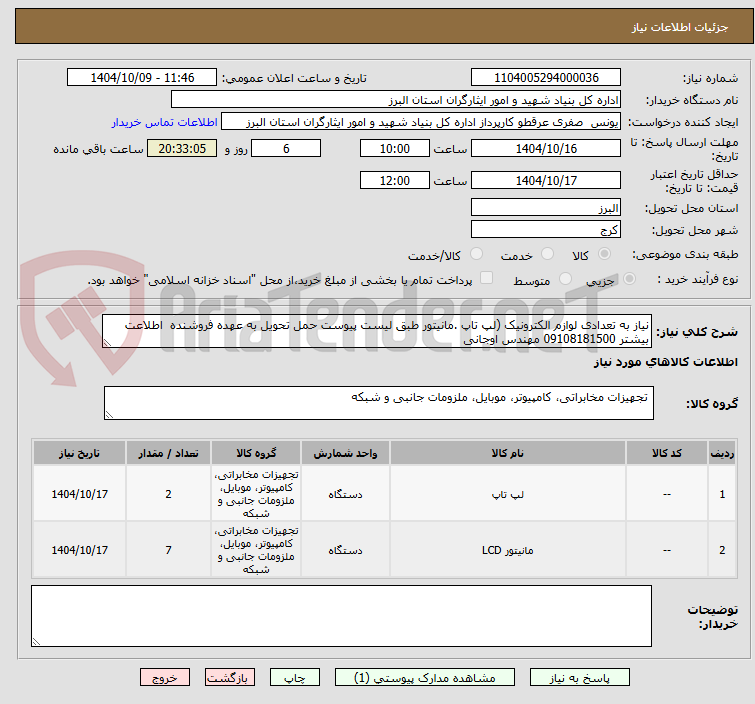
Task: Click the اطلاعات کالاهای مورد نیاز heading
Action: point(665,362)
